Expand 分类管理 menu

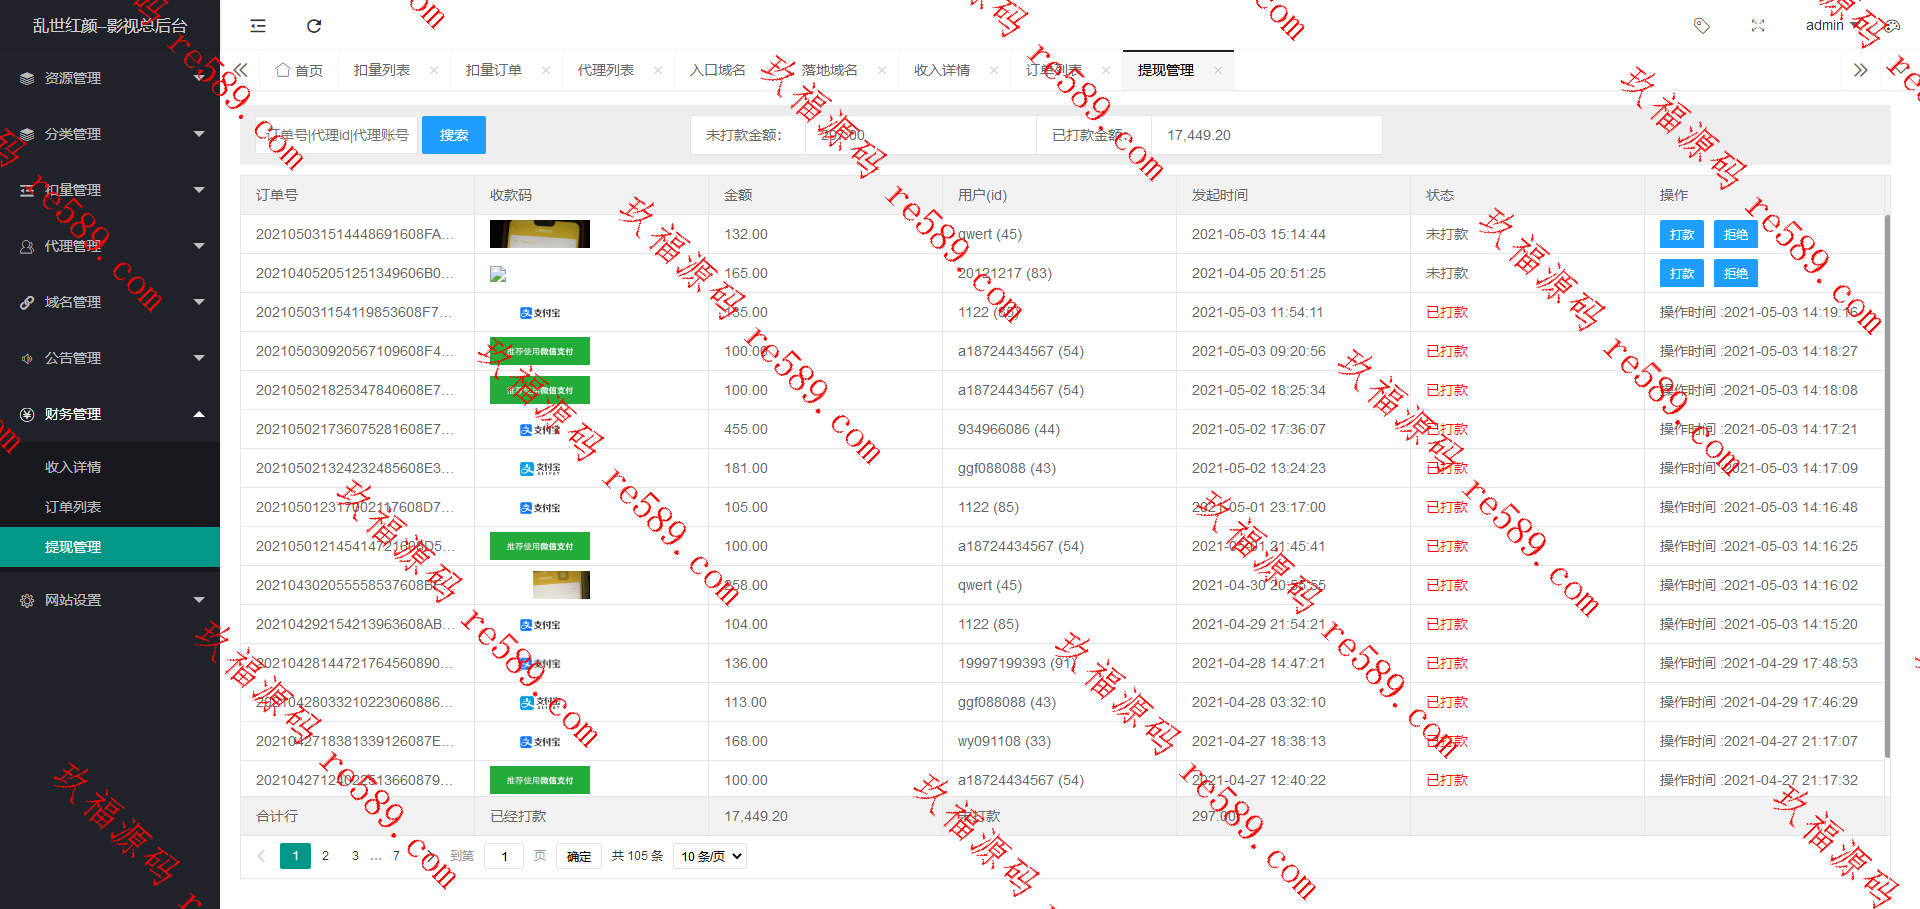[x=199, y=134]
